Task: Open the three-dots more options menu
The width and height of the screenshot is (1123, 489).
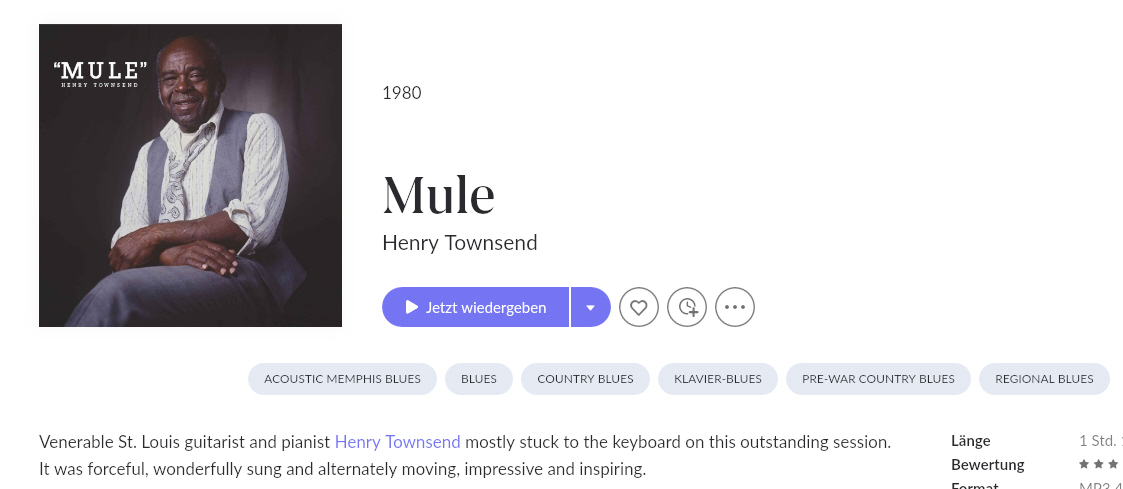Action: coord(735,307)
